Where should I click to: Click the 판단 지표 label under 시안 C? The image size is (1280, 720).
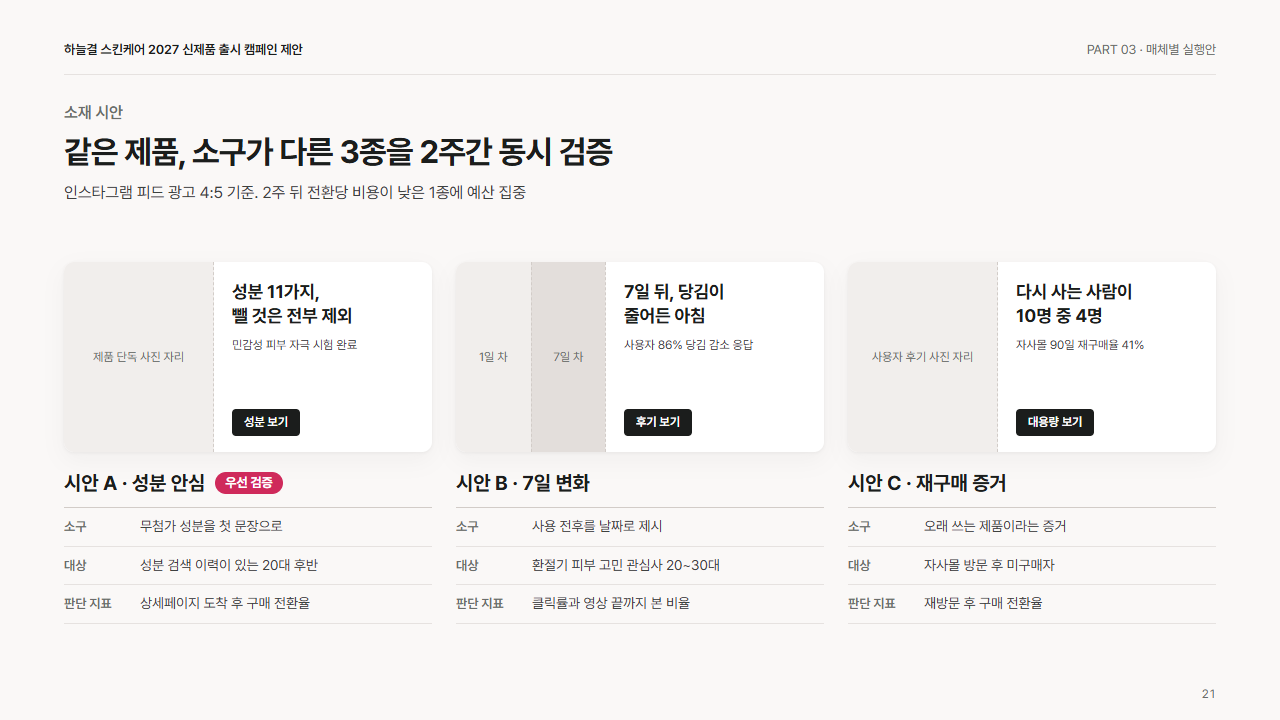[x=872, y=603]
